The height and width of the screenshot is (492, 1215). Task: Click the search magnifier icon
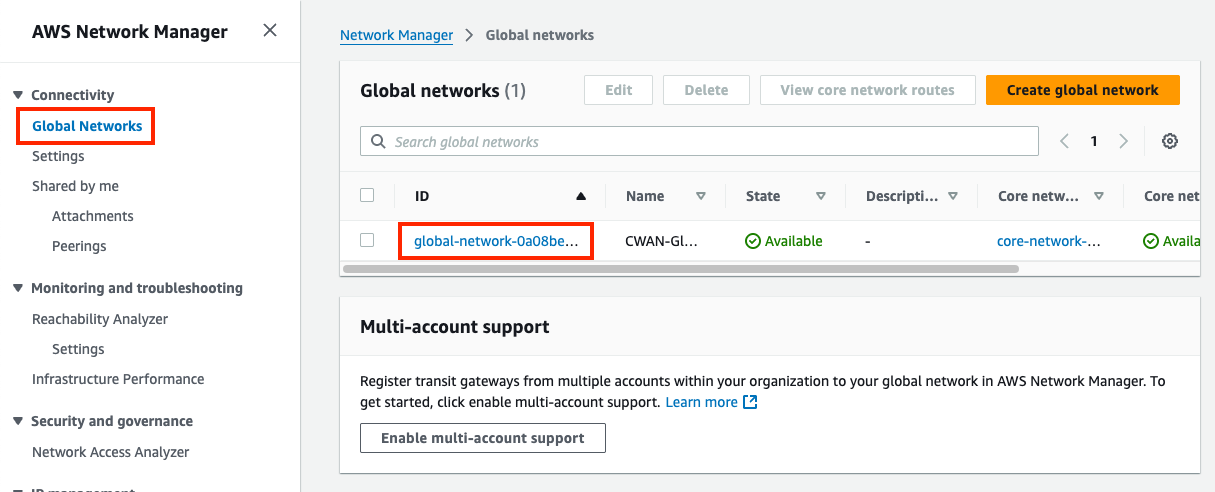(378, 142)
